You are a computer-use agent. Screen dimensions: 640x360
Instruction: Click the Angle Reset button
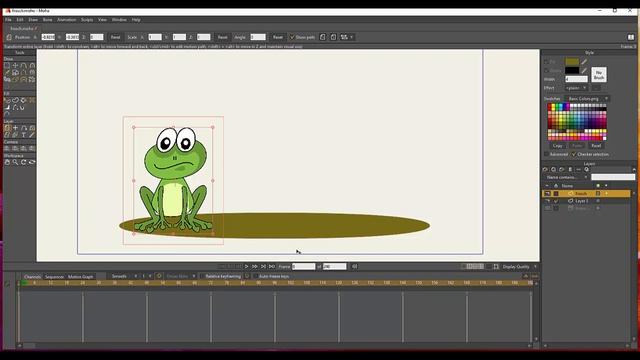click(278, 37)
